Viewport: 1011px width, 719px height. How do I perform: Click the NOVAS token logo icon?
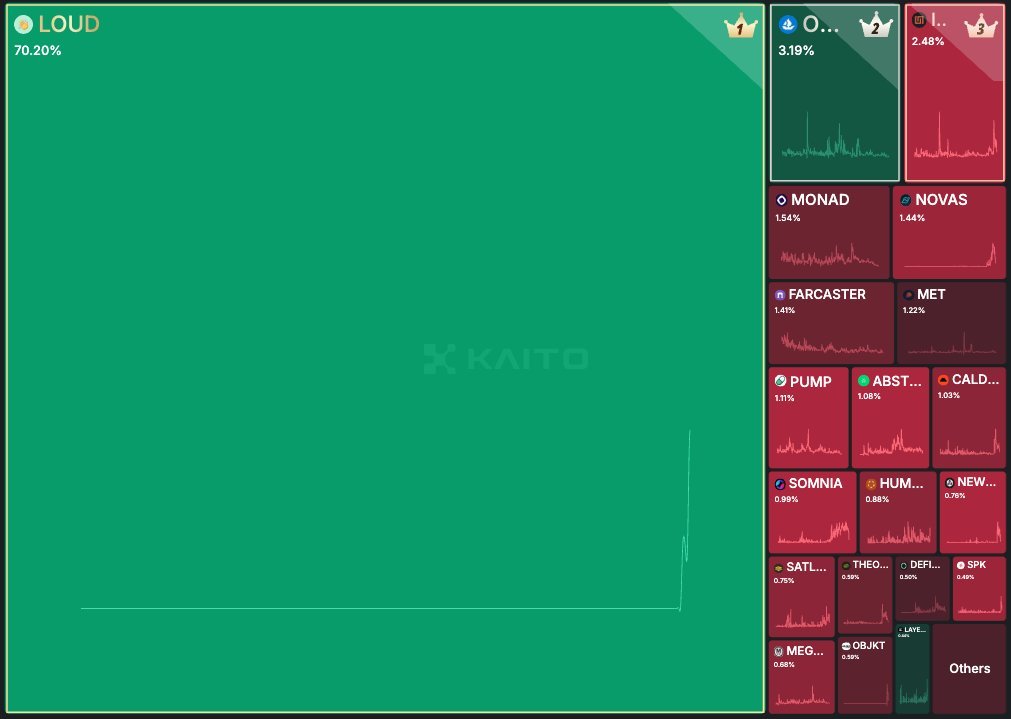pyautogui.click(x=905, y=200)
